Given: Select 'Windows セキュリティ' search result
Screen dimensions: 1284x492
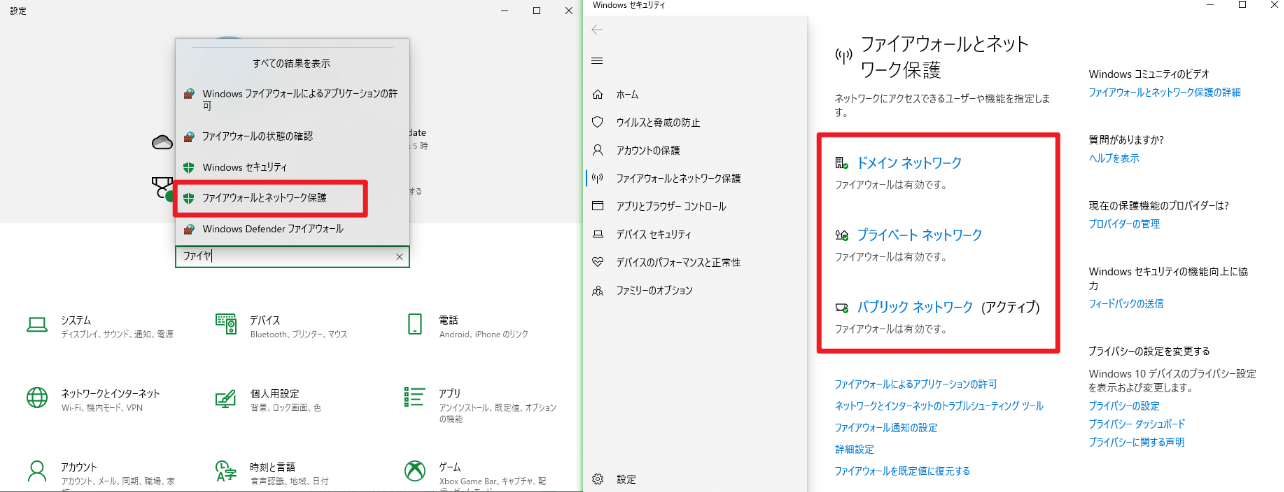Looking at the screenshot, I should tap(292, 167).
